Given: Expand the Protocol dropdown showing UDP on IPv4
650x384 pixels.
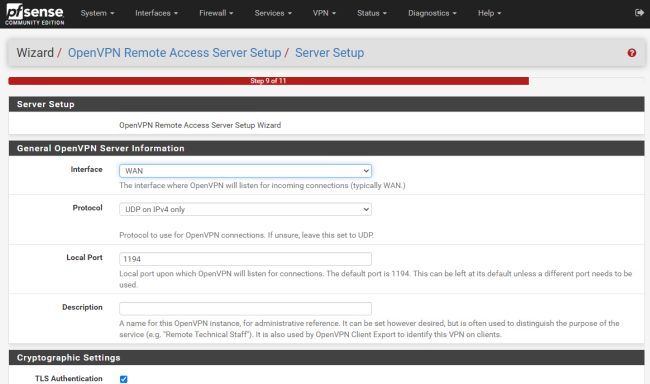Looking at the screenshot, I should pyautogui.click(x=245, y=209).
